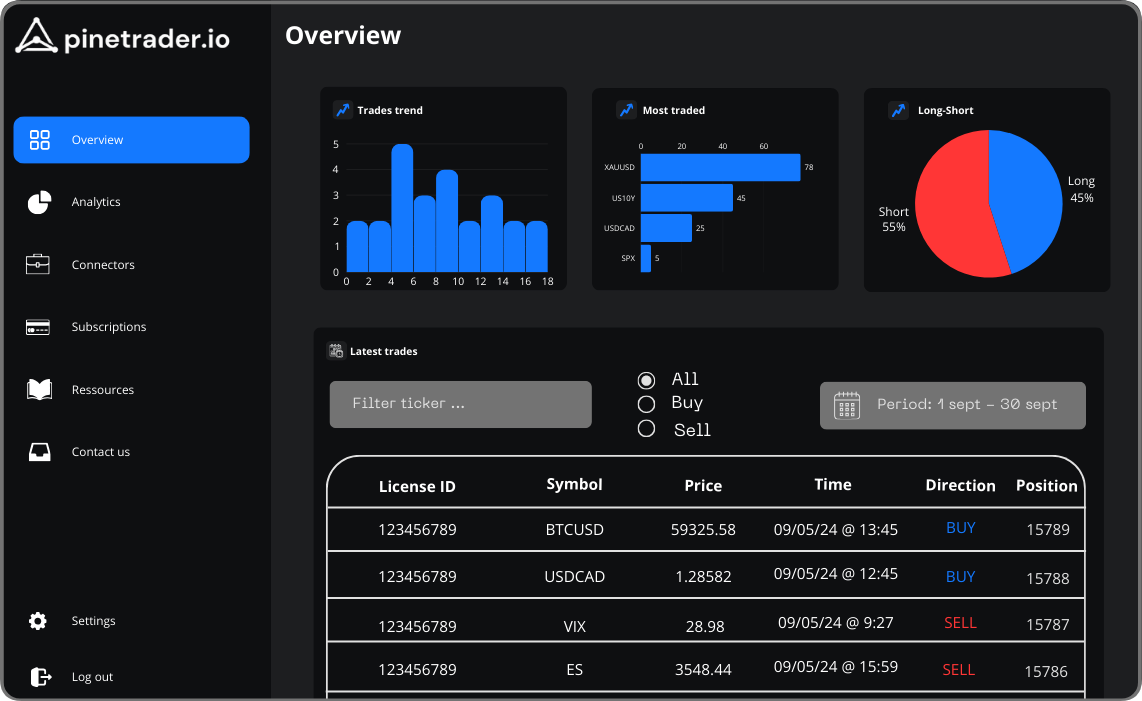Click the Symbol column header

(x=574, y=485)
